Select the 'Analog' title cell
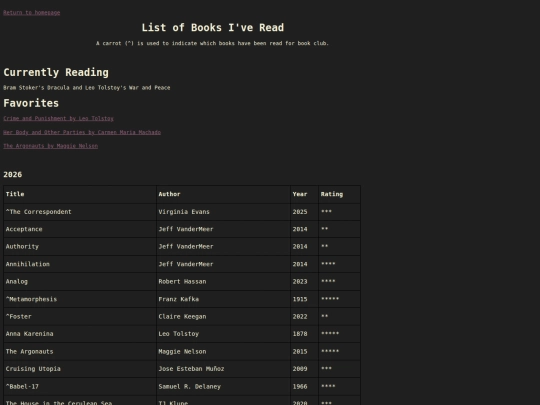The height and width of the screenshot is (405, 540). point(80,282)
